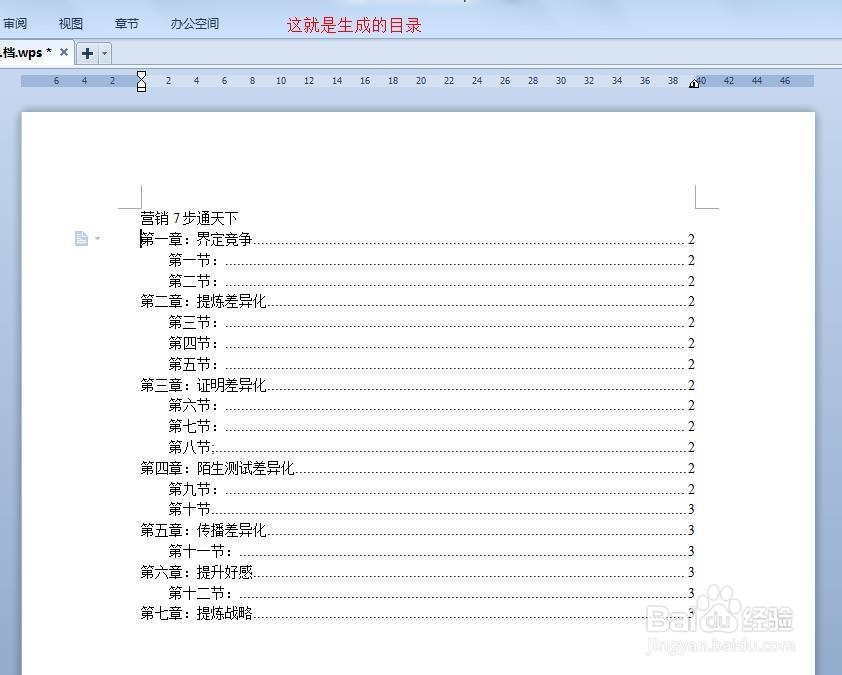The width and height of the screenshot is (842, 675).
Task: Jump to TOC entry 第十一节
Action: pyautogui.click(x=431, y=551)
